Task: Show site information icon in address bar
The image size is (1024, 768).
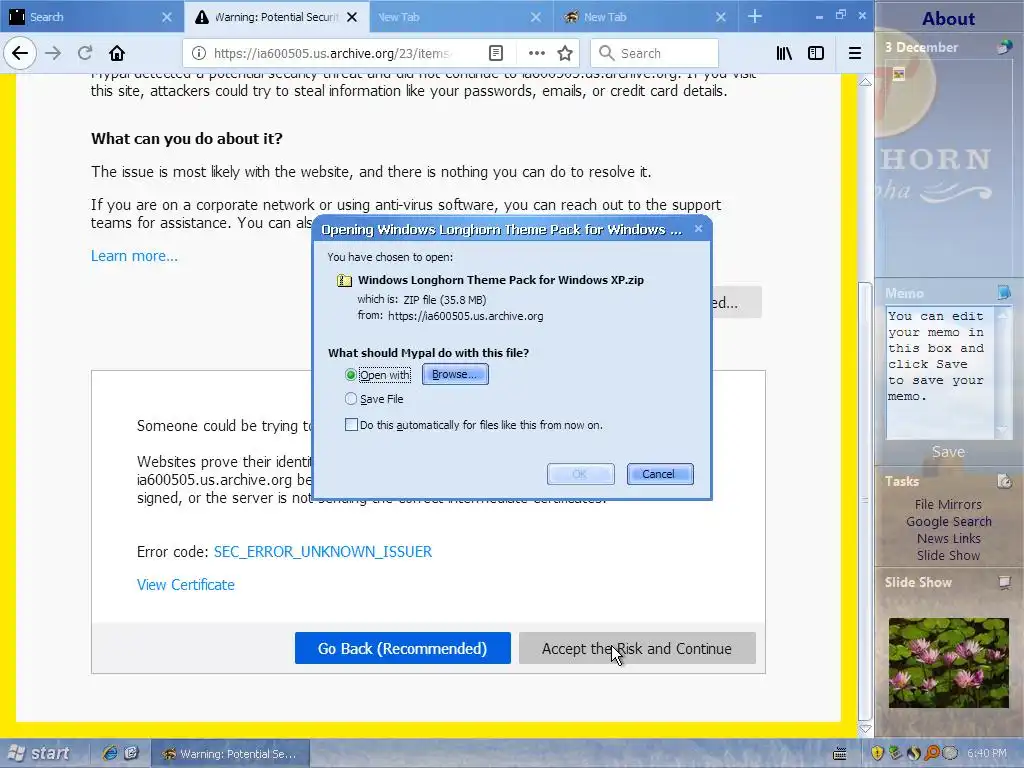Action: click(199, 53)
